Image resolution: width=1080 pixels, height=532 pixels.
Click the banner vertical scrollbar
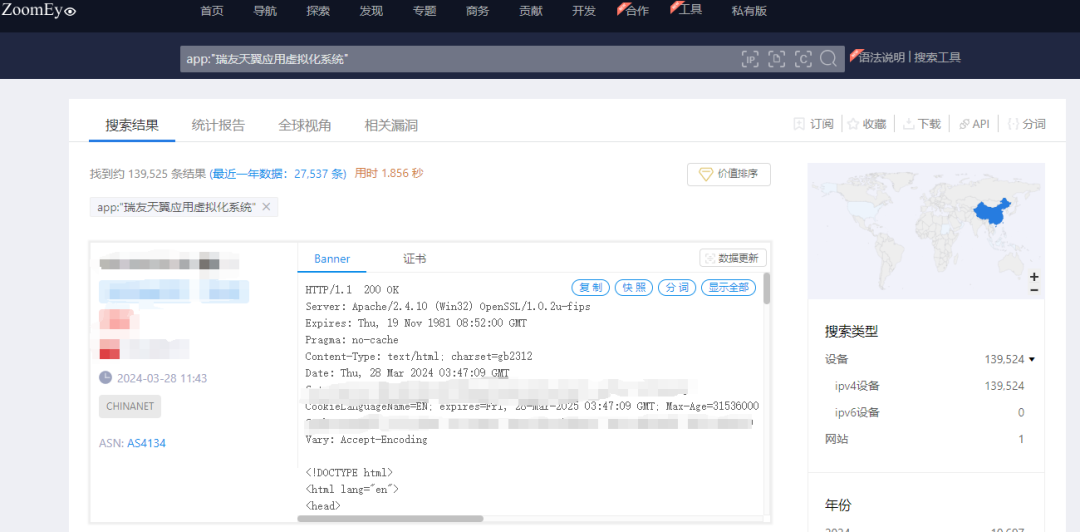tap(767, 289)
